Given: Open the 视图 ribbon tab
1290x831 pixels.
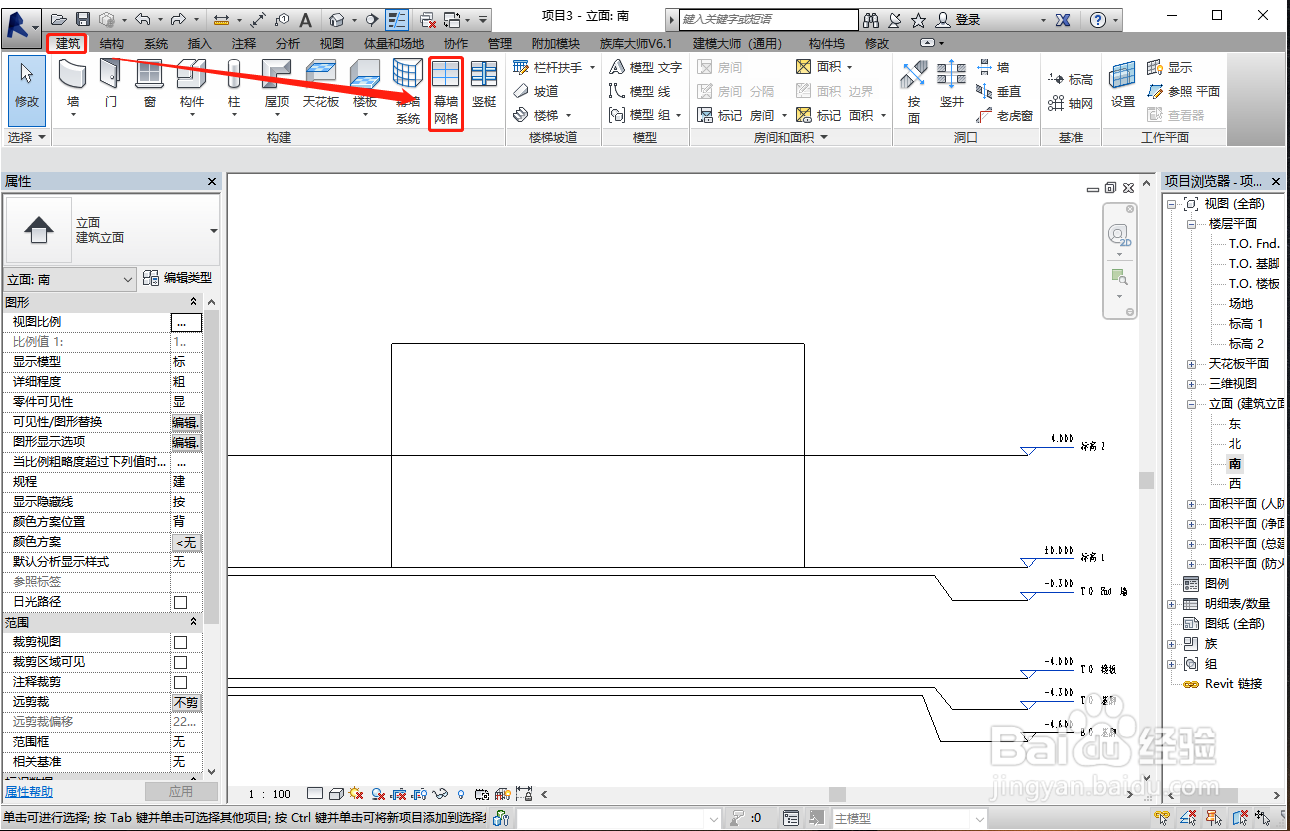Looking at the screenshot, I should pyautogui.click(x=332, y=44).
